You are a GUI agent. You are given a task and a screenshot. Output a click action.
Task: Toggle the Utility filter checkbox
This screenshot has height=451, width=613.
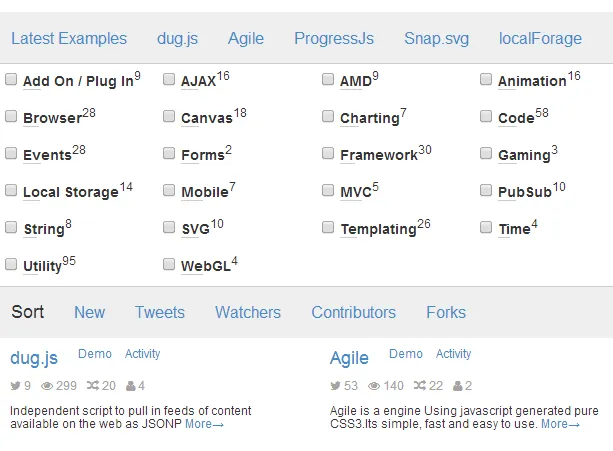pyautogui.click(x=11, y=264)
